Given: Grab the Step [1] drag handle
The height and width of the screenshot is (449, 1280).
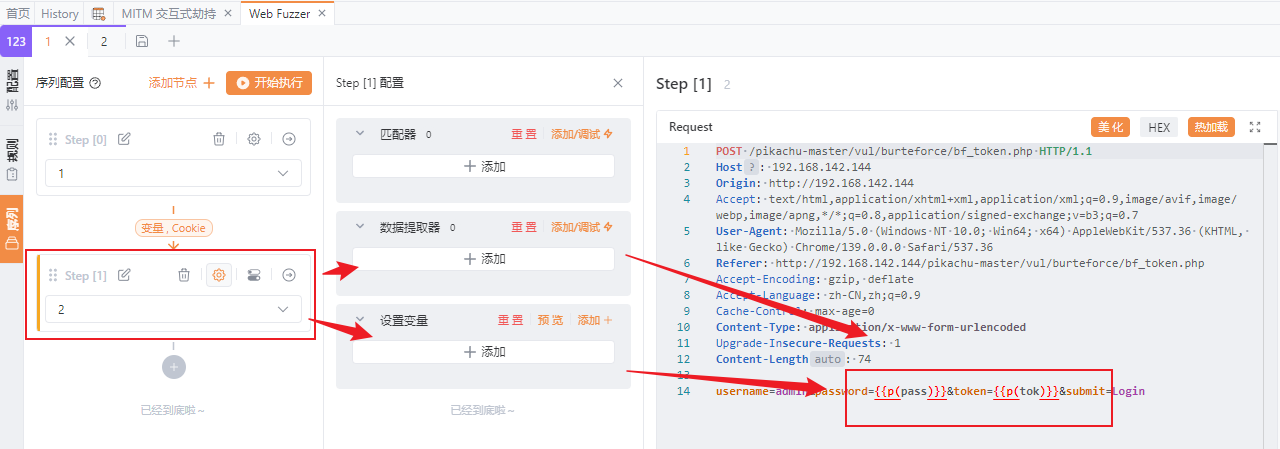Looking at the screenshot, I should pos(54,275).
